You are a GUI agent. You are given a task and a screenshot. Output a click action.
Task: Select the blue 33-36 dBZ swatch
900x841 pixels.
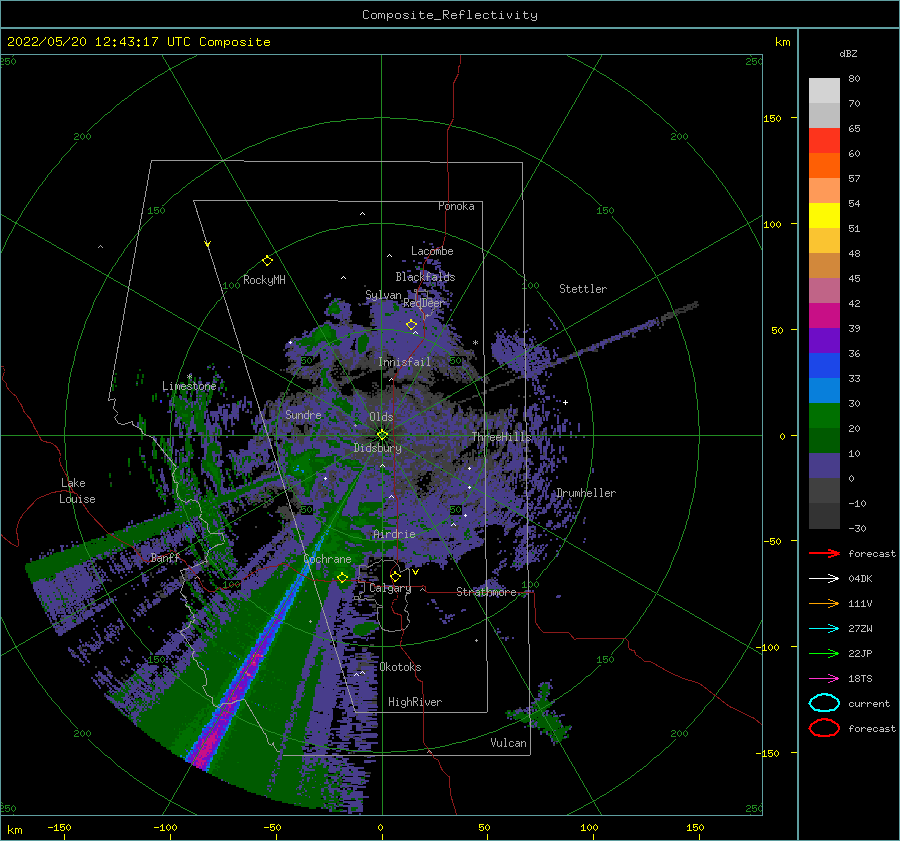(x=824, y=366)
